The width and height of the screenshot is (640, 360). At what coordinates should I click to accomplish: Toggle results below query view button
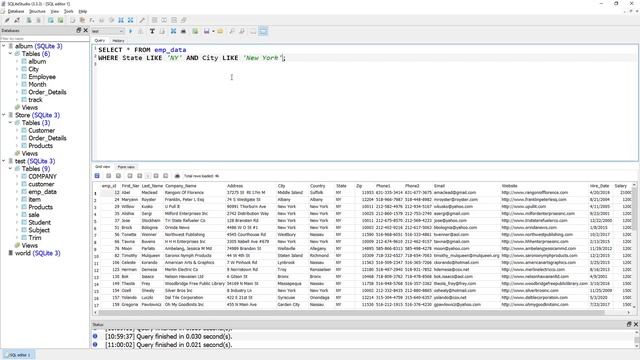263,31
